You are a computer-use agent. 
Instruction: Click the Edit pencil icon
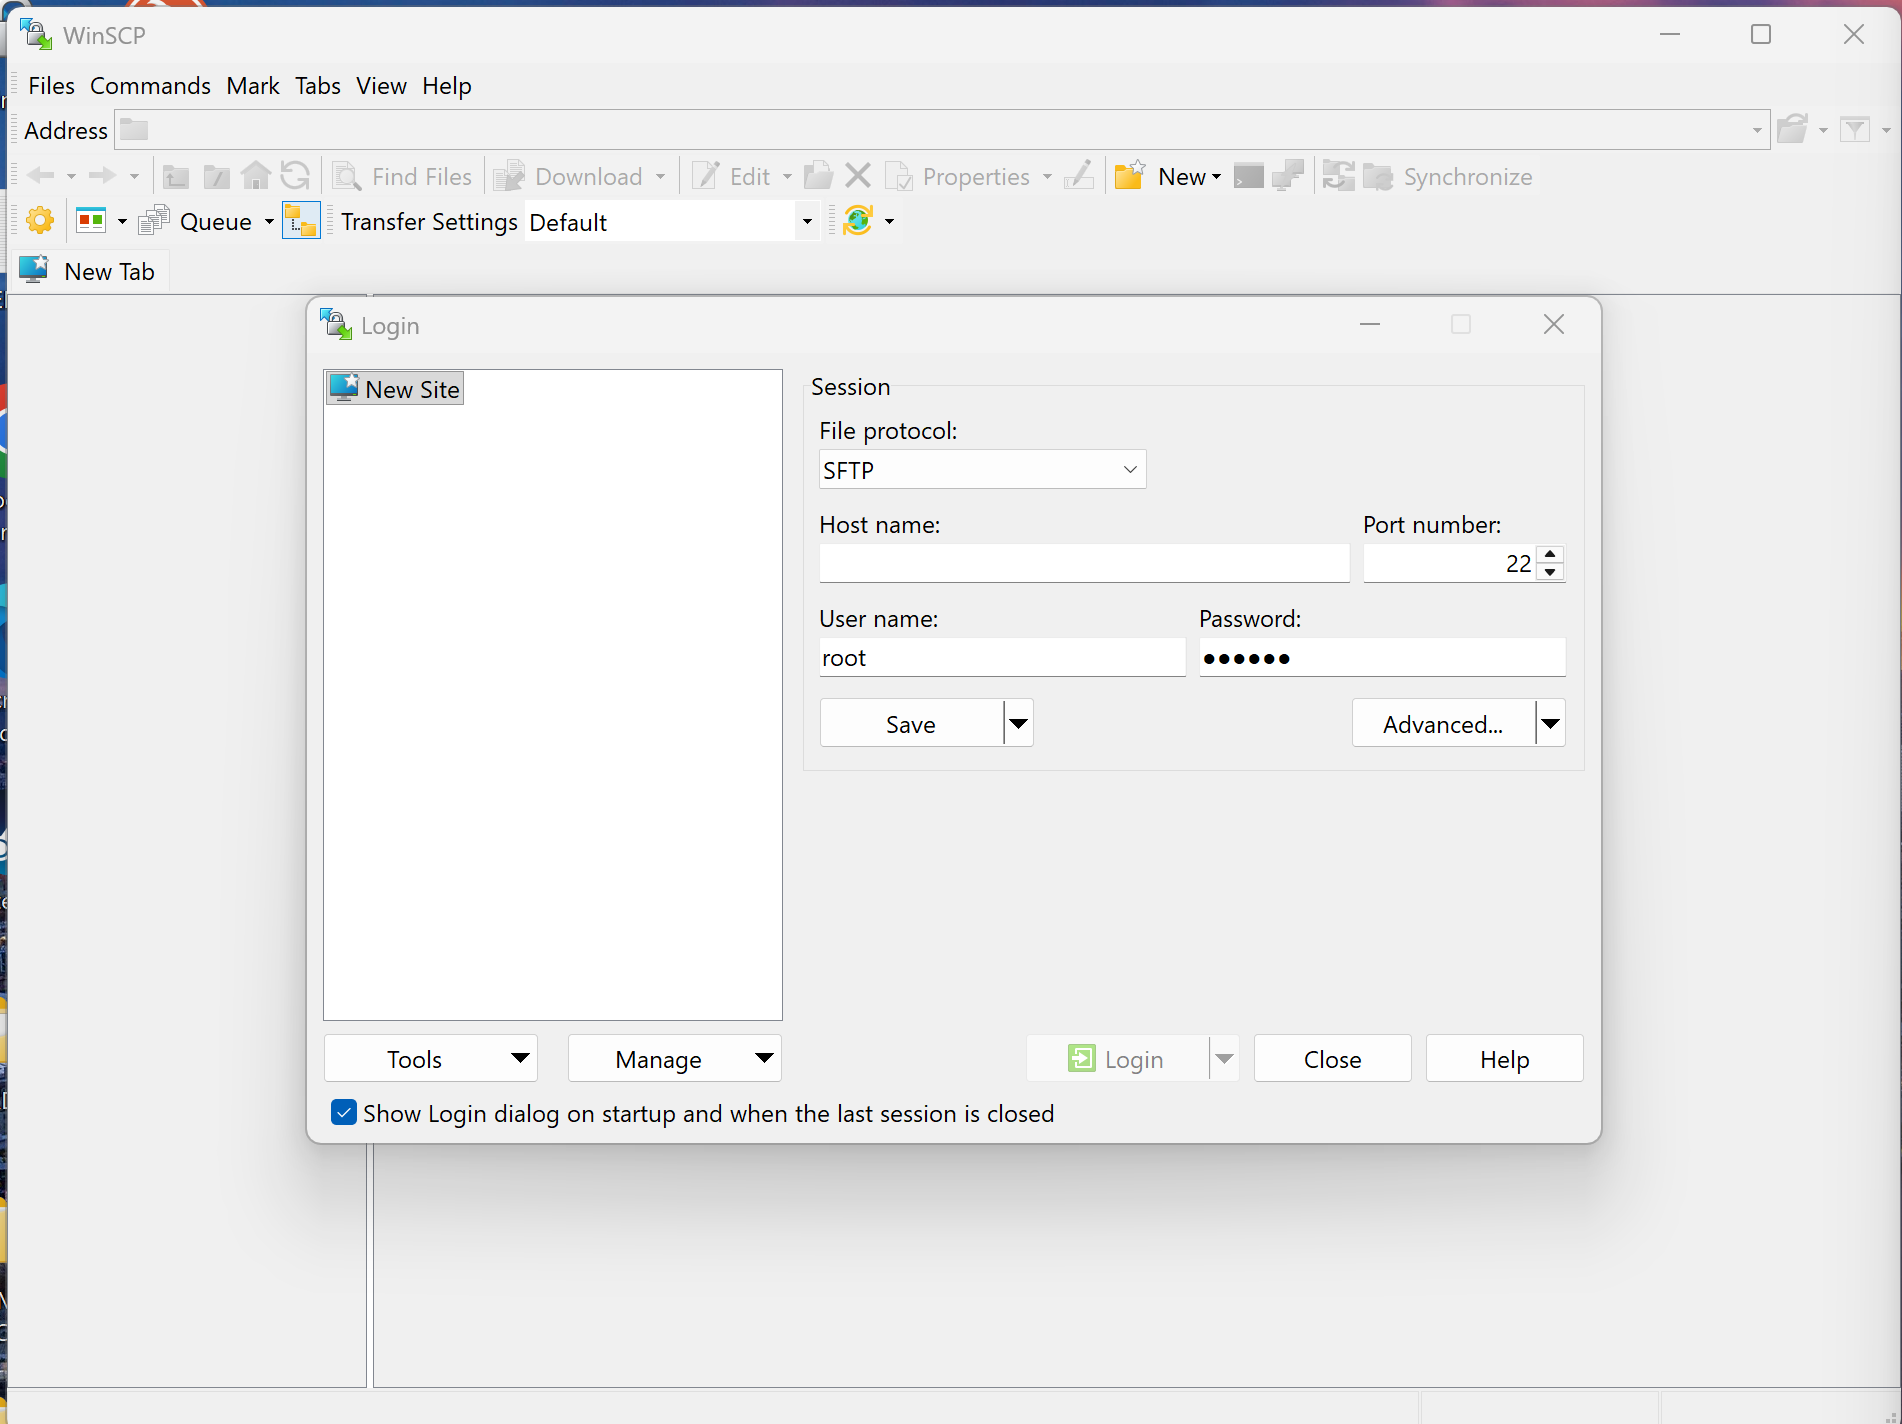tap(705, 176)
